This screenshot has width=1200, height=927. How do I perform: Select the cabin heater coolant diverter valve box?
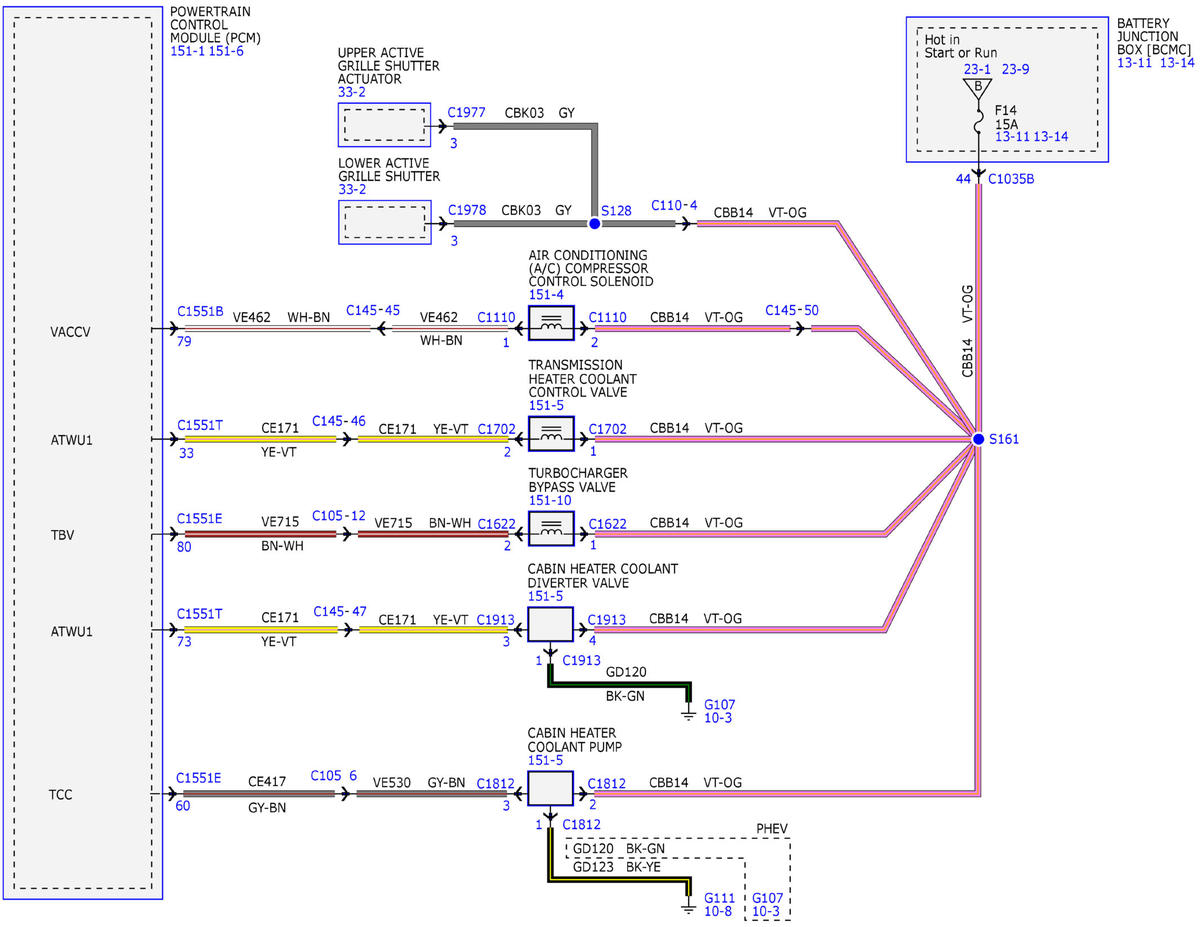tap(550, 625)
